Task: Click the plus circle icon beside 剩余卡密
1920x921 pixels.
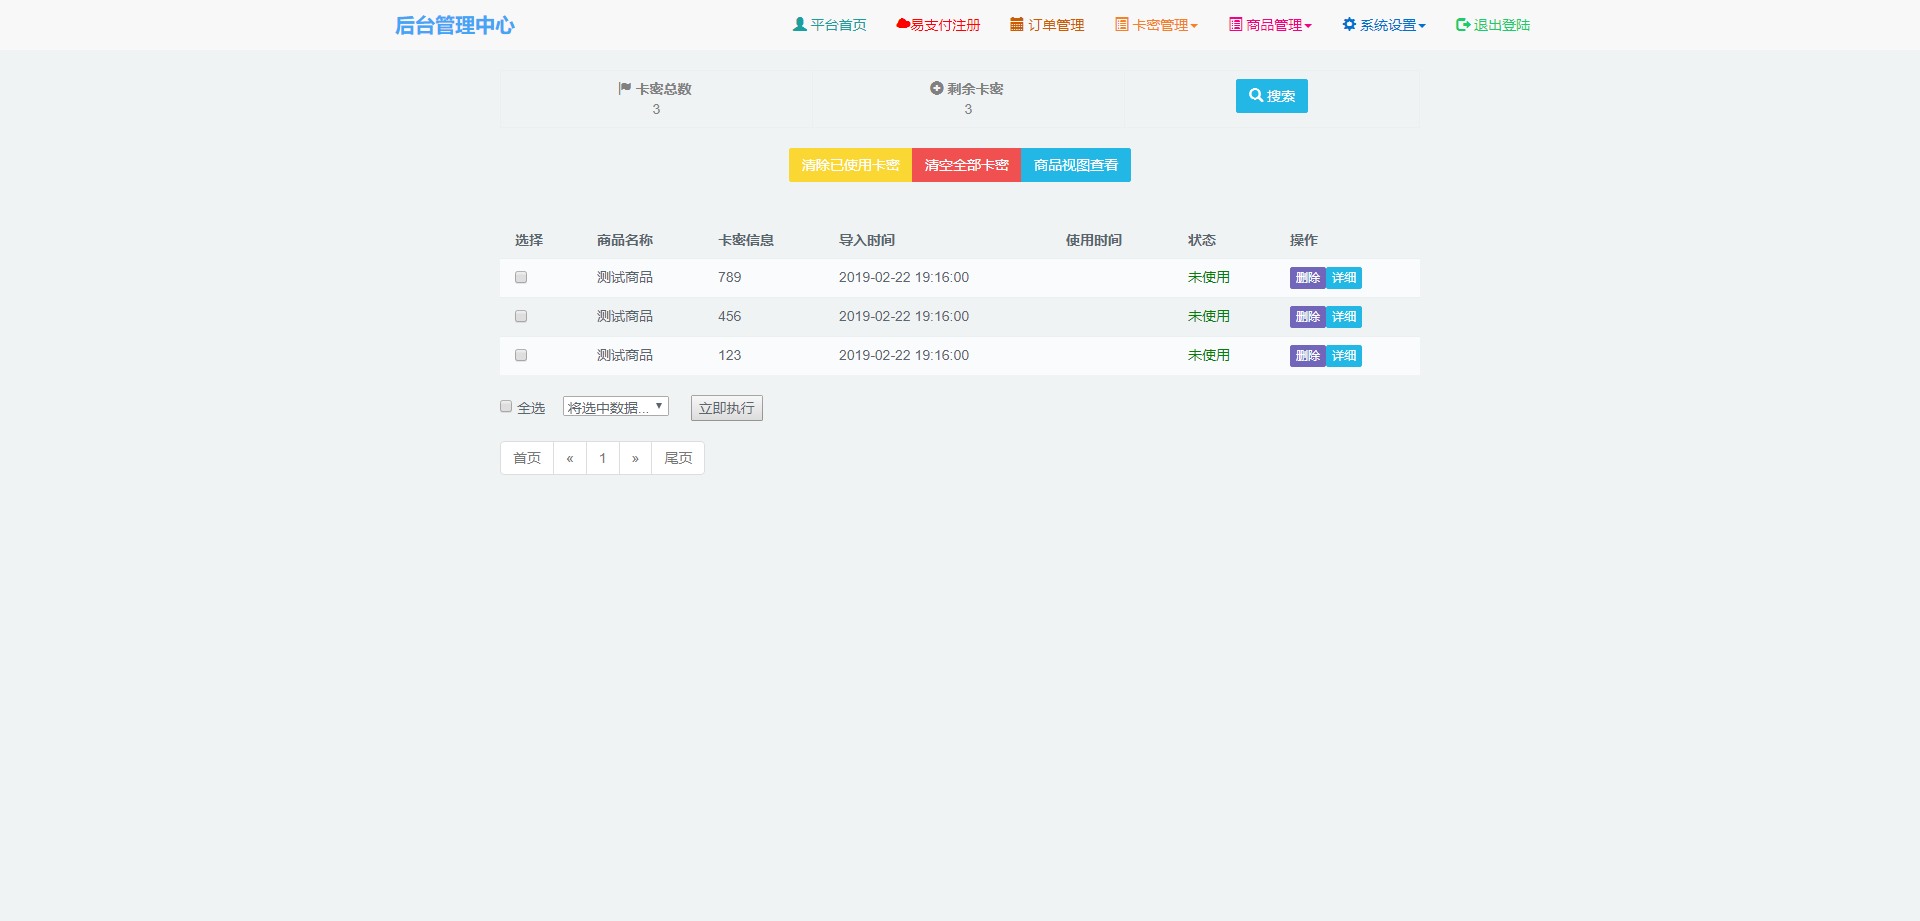Action: click(936, 89)
